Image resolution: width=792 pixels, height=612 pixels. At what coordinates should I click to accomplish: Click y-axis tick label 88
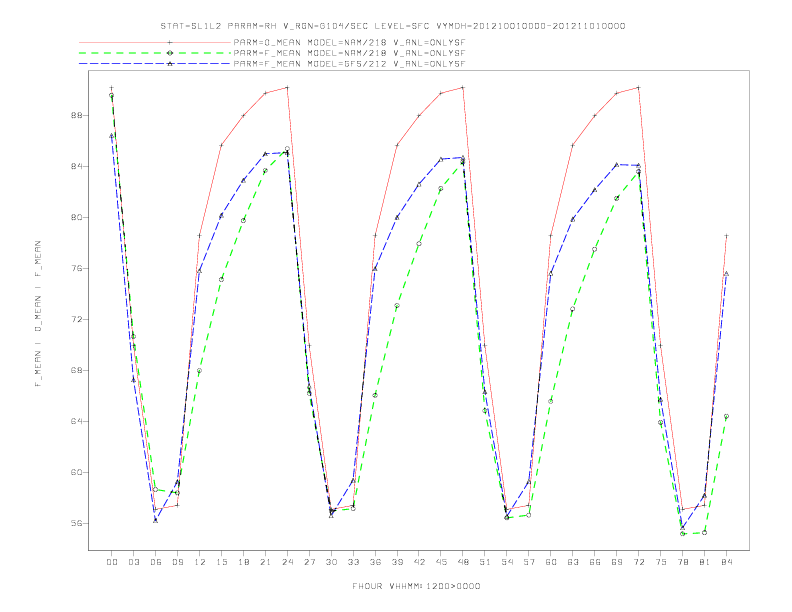76,116
